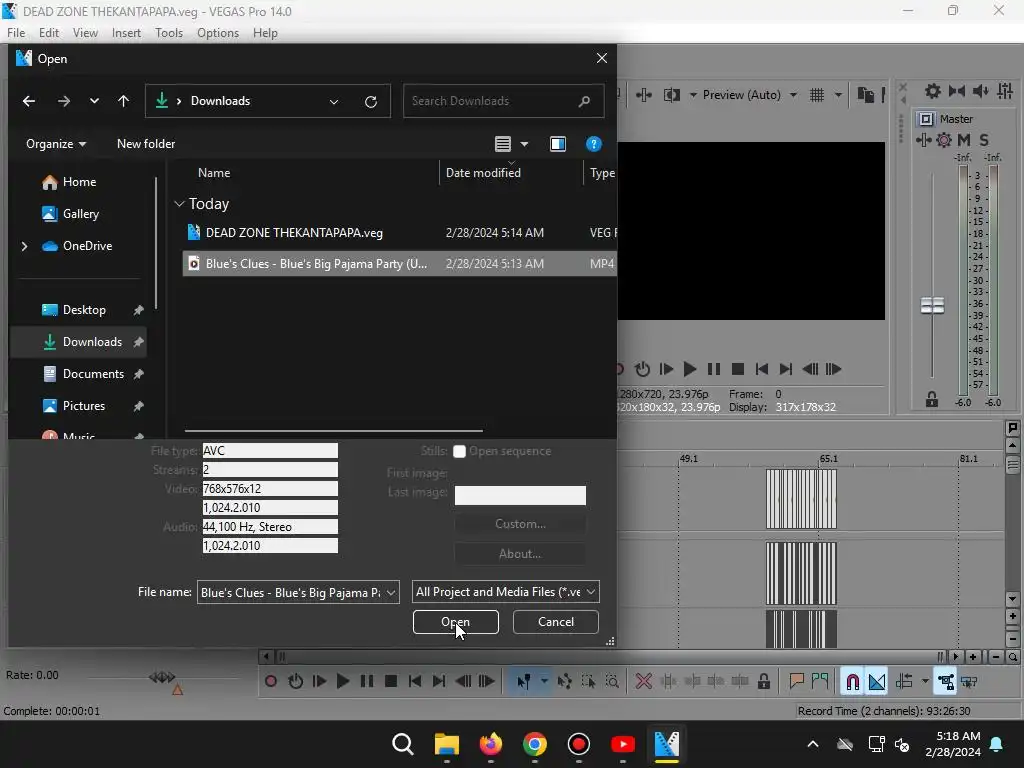Stop playback in preview window
This screenshot has height=768, width=1024.
[738, 369]
